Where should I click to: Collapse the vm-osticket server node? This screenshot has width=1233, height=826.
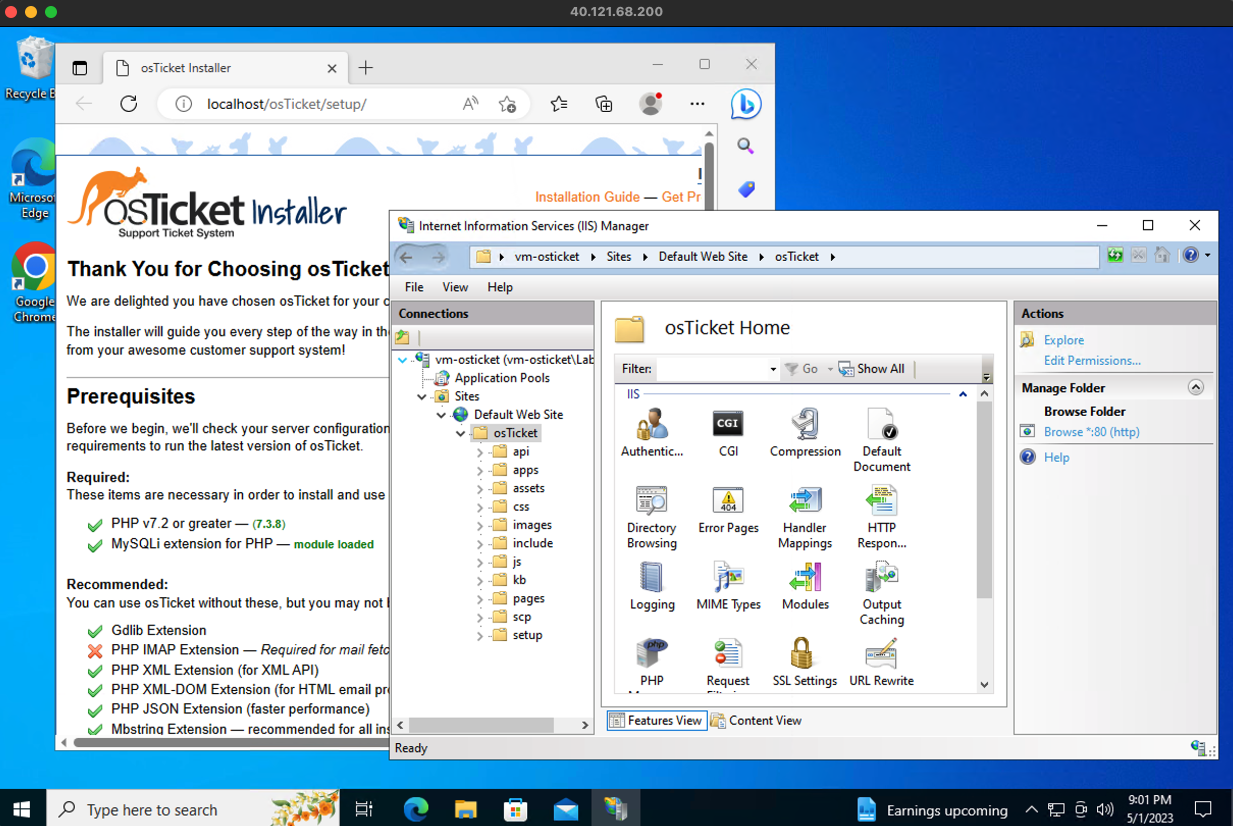pos(403,360)
